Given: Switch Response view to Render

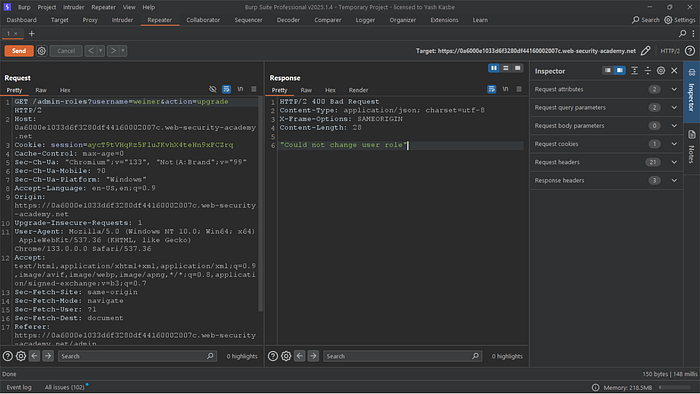Looking at the screenshot, I should pos(358,90).
